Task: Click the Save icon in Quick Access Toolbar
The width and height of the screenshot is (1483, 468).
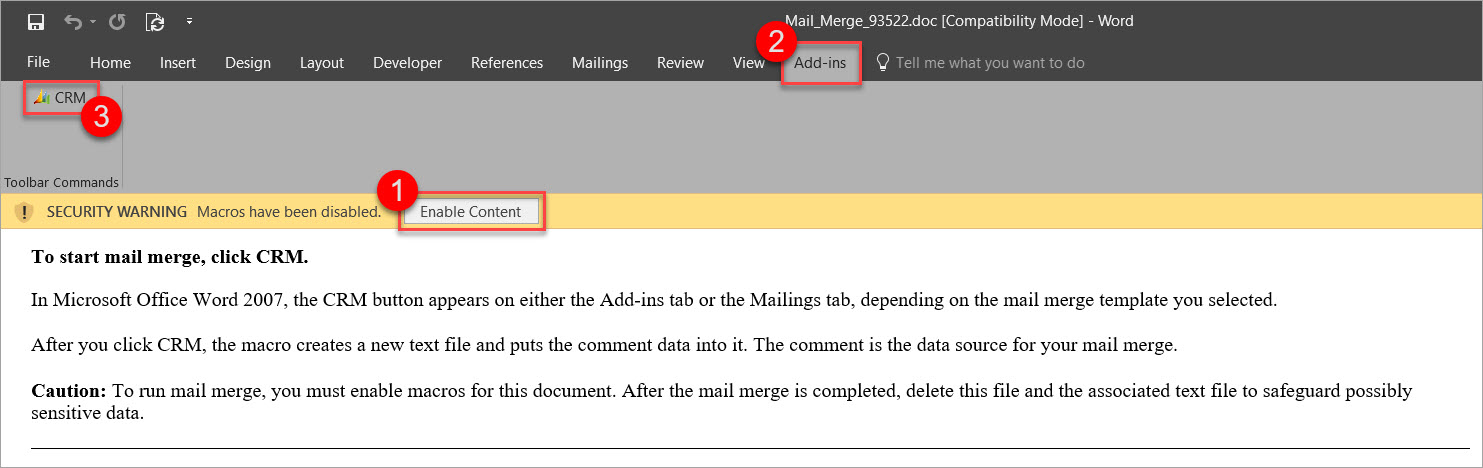Action: point(36,21)
